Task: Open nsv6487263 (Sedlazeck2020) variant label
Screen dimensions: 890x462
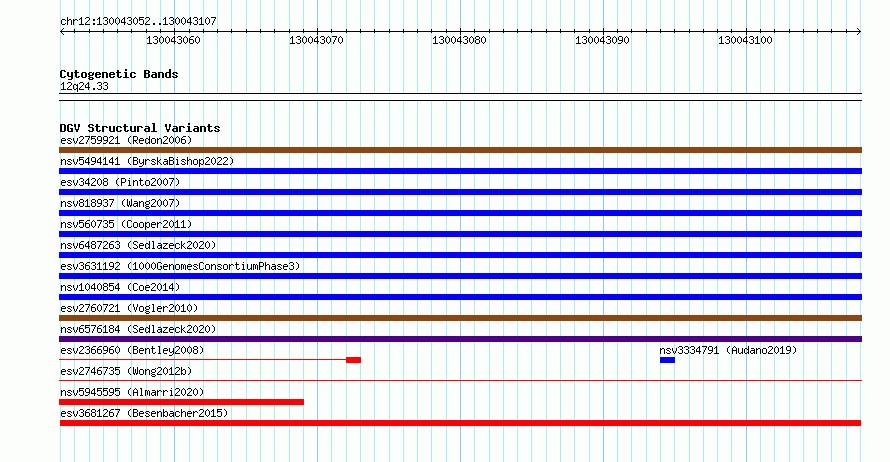Action: pos(138,245)
